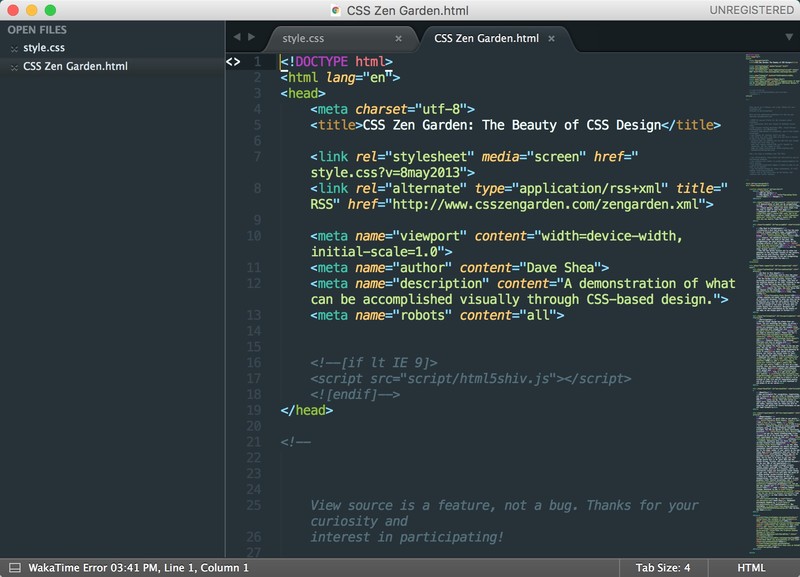Close the style.css tab

(398, 39)
